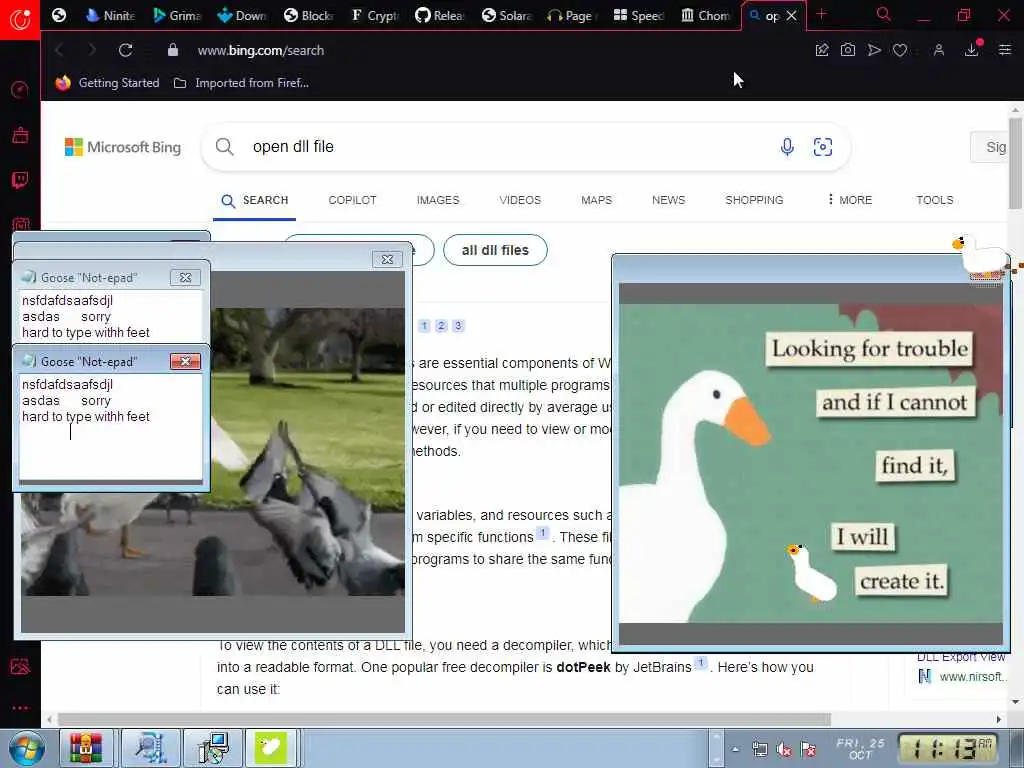Expand the MORE search categories menu
1024x768 pixels.
click(x=850, y=200)
